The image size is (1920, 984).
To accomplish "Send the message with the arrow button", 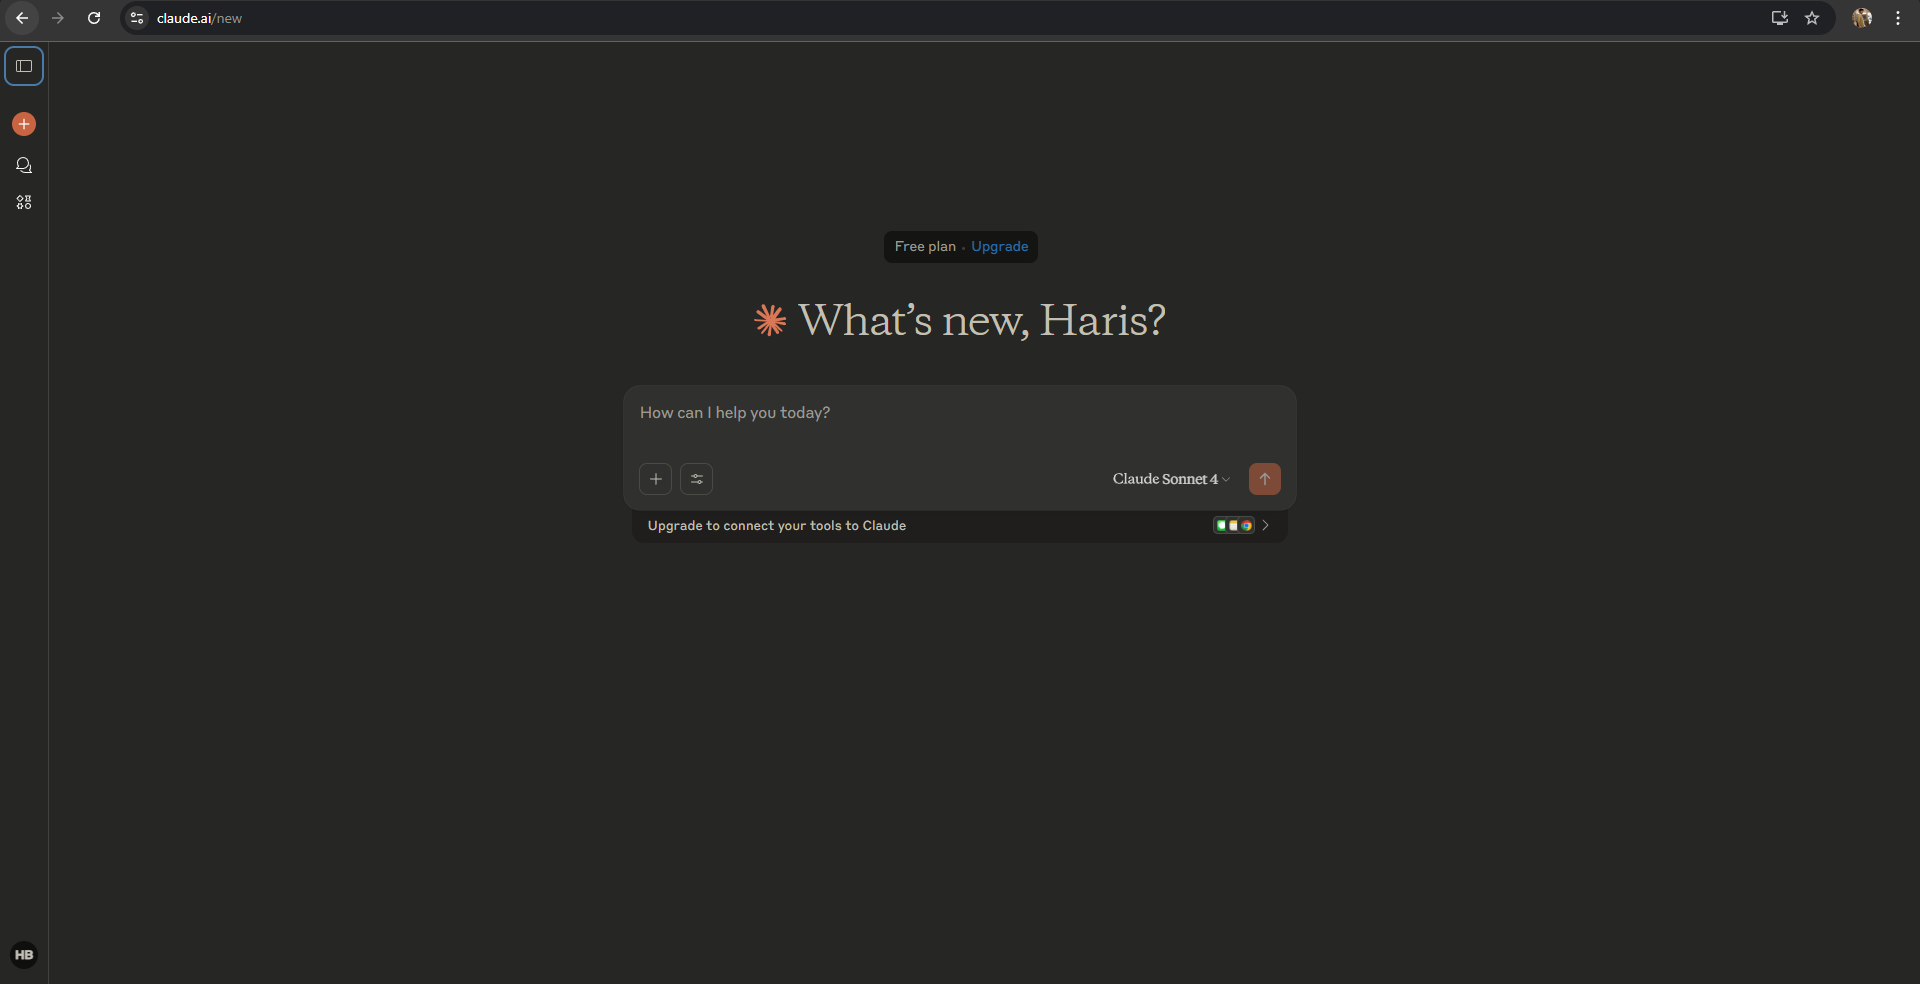I will [1265, 479].
